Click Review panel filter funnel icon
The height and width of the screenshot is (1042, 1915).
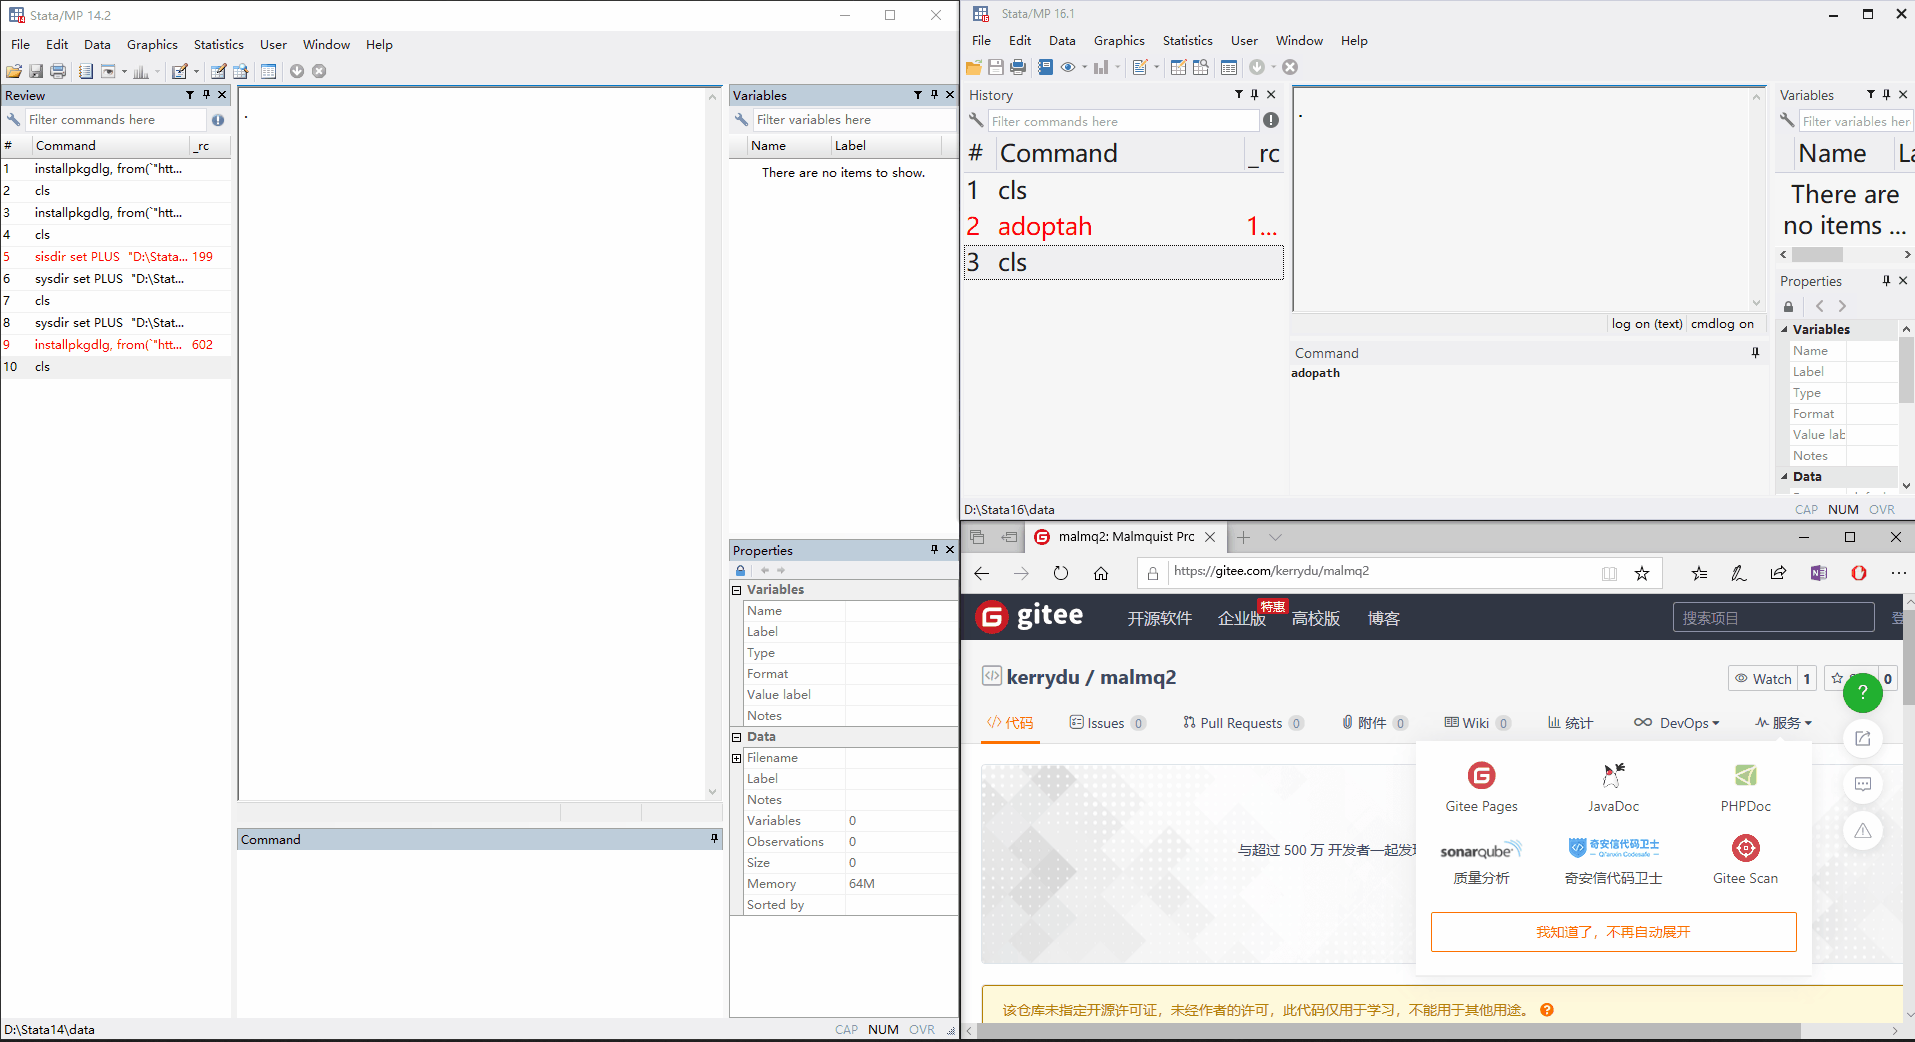coord(190,95)
